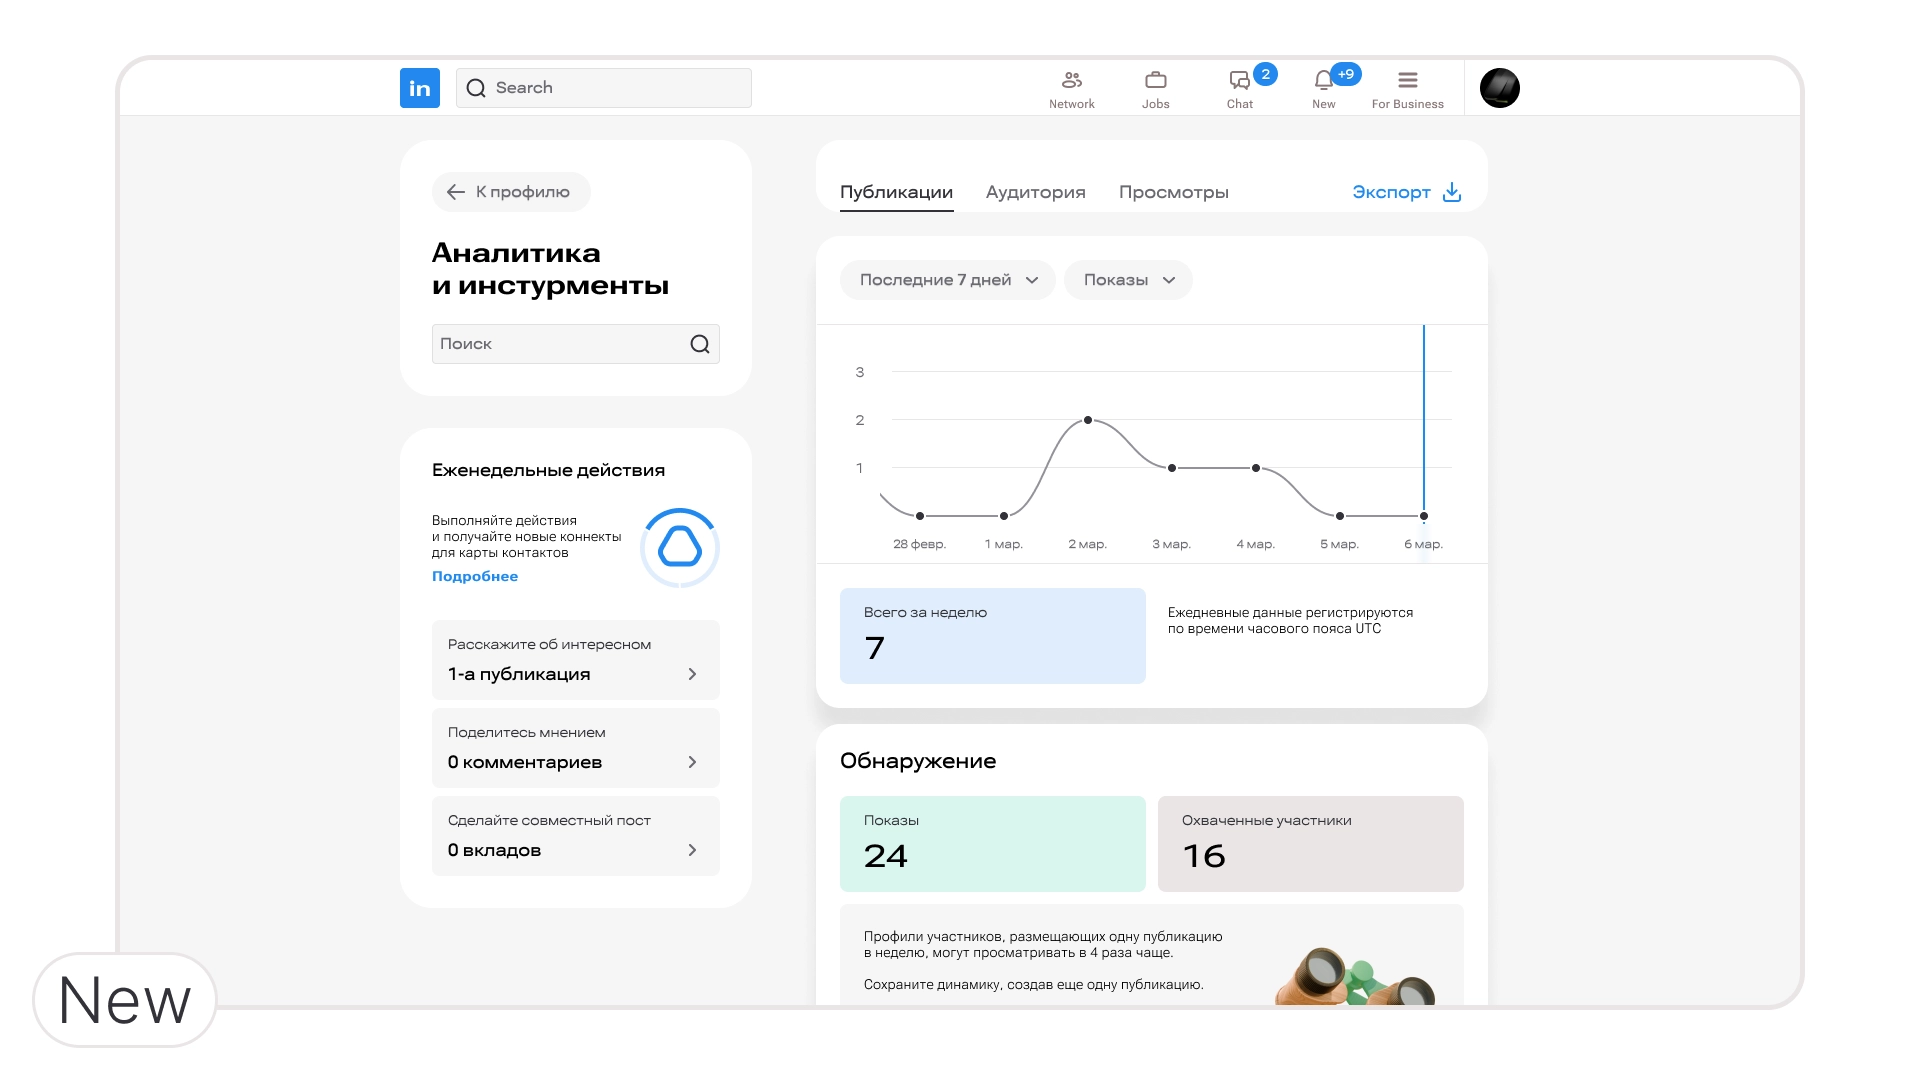Click the magnifier icon in Поиск field
This screenshot has height=1080, width=1920.
point(699,344)
